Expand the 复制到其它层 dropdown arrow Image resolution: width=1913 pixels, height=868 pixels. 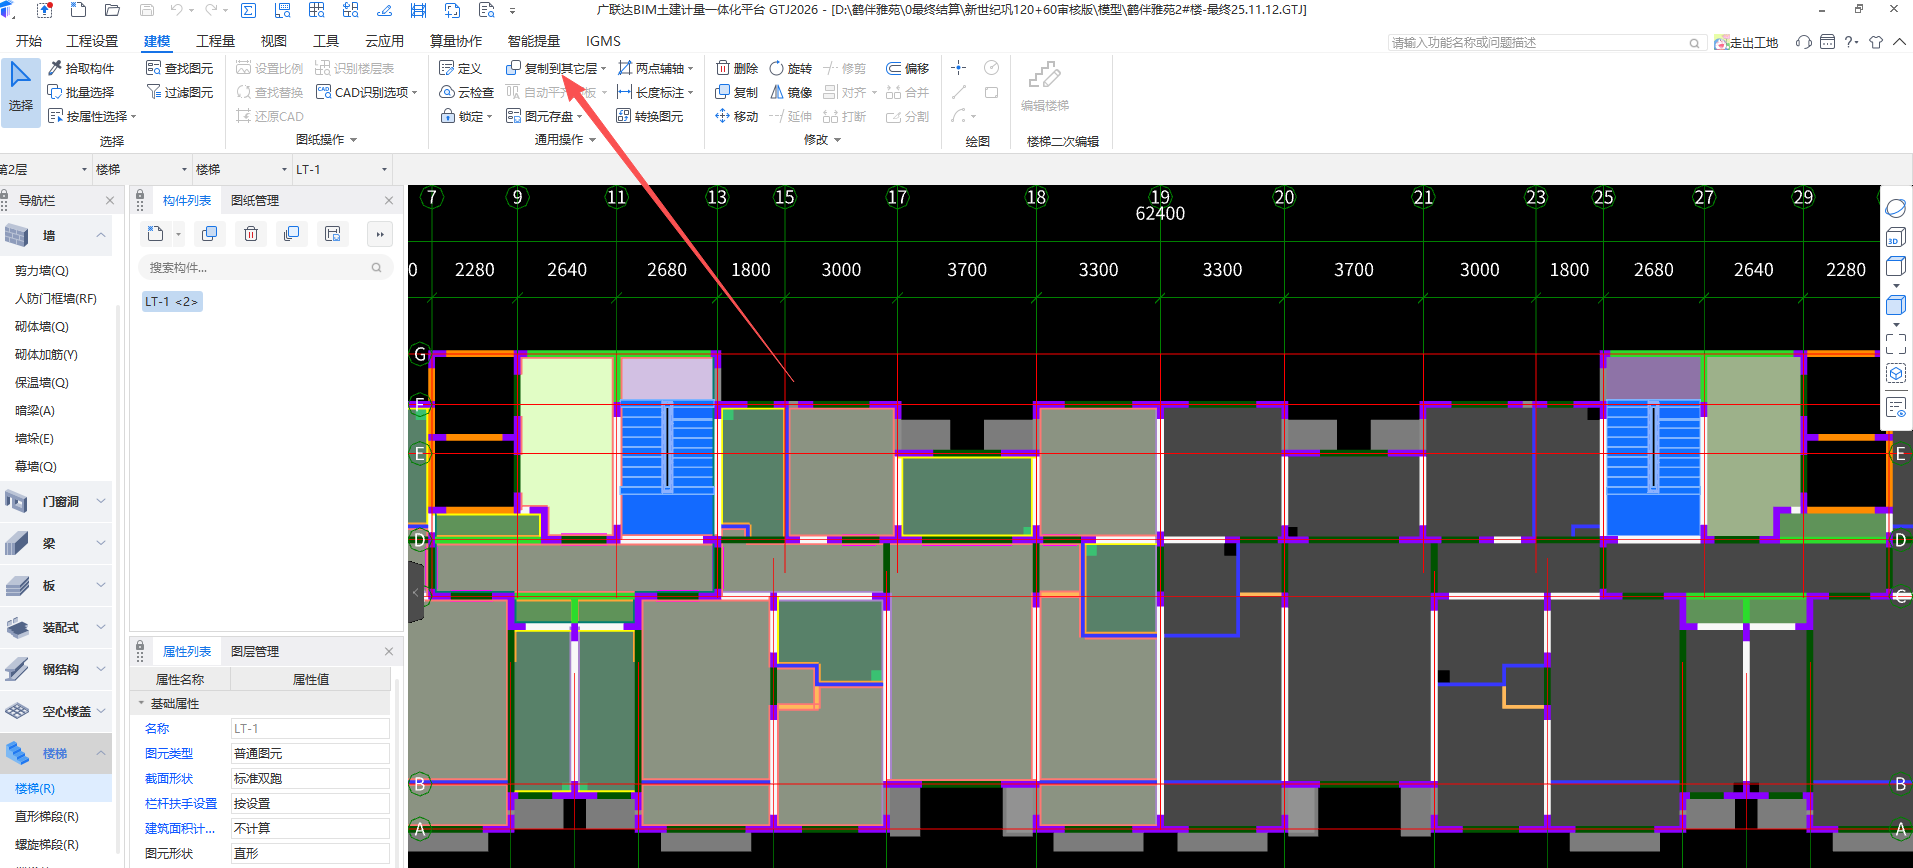point(604,69)
